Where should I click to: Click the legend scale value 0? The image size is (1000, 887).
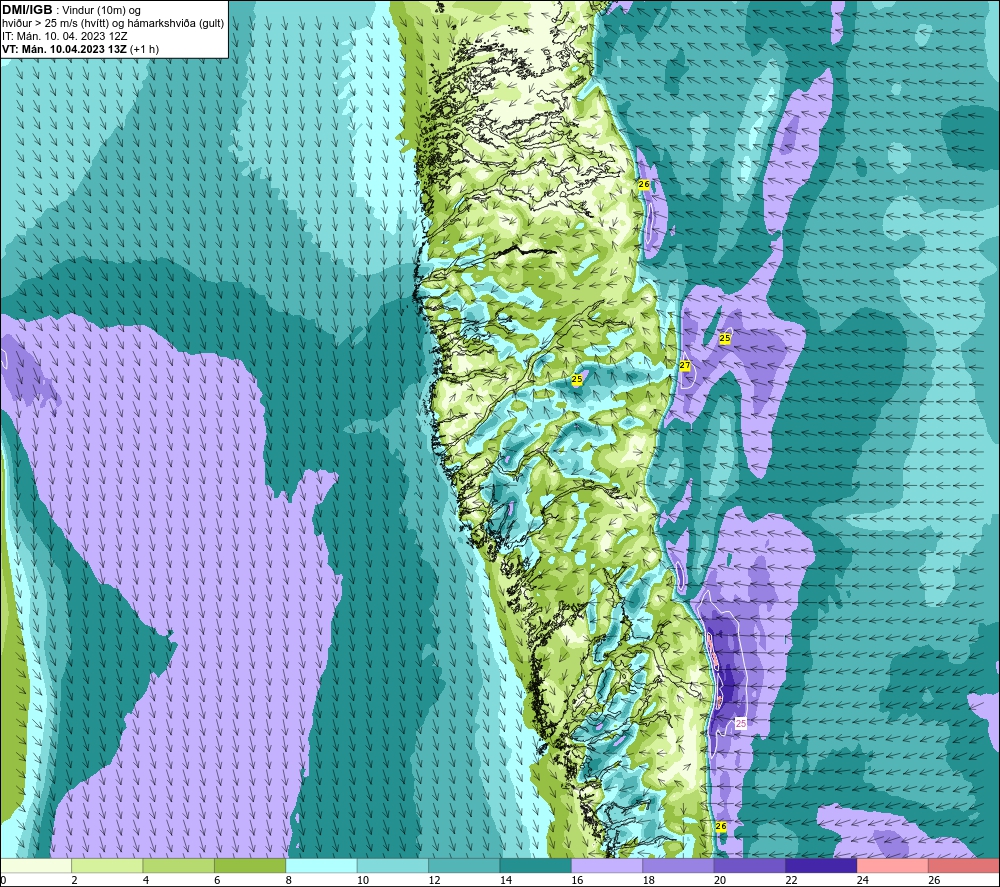pyautogui.click(x=3, y=880)
